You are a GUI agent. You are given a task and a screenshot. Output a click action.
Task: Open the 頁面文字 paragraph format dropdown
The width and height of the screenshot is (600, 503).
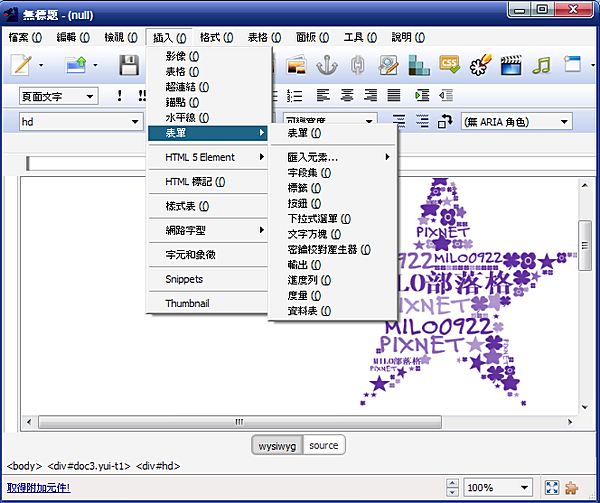point(59,96)
